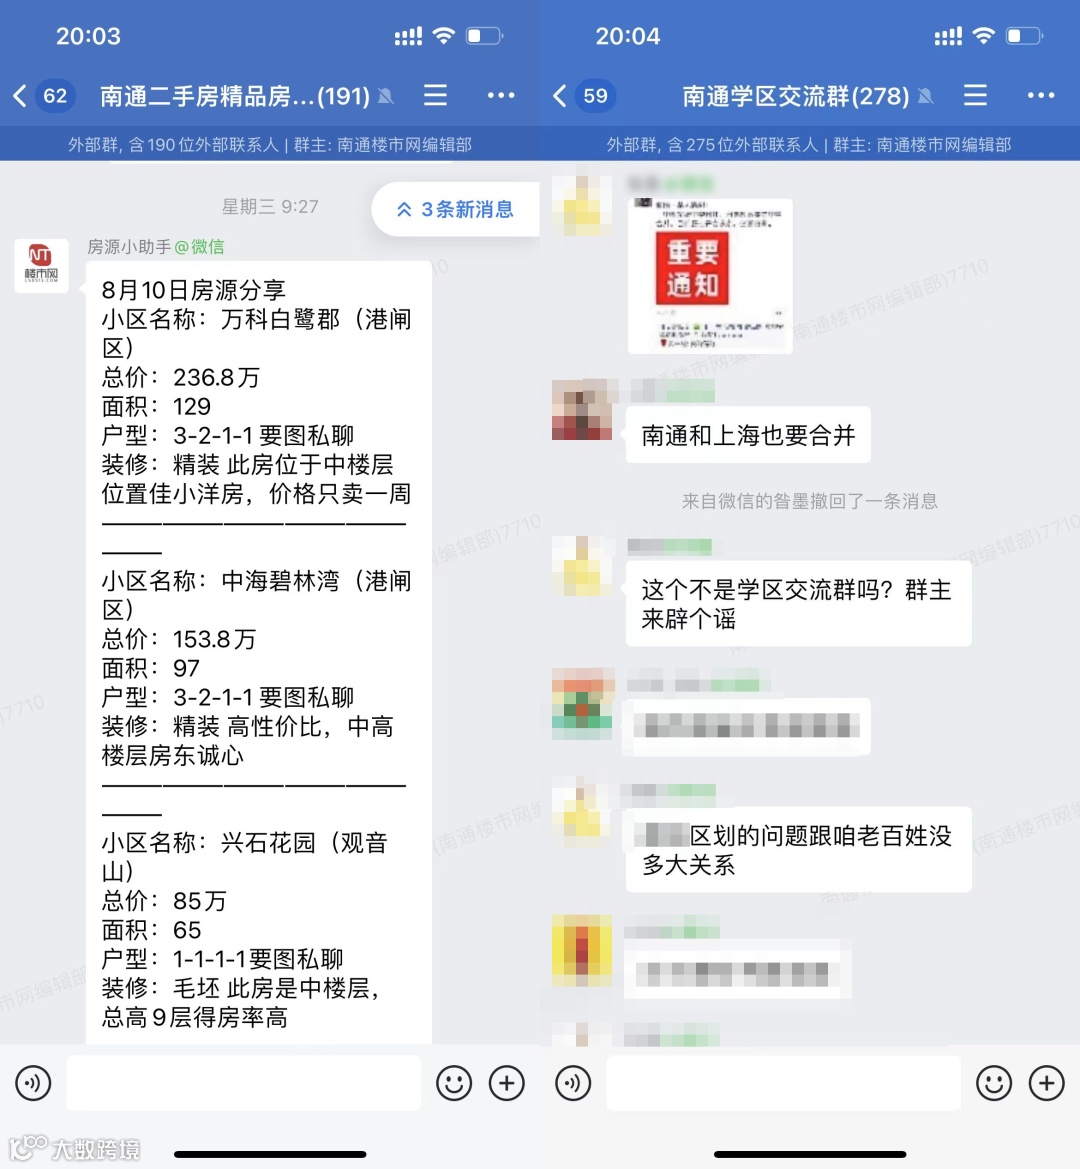
Task: Open hamburger menu in 南通二手房精品房 chat
Action: click(435, 95)
